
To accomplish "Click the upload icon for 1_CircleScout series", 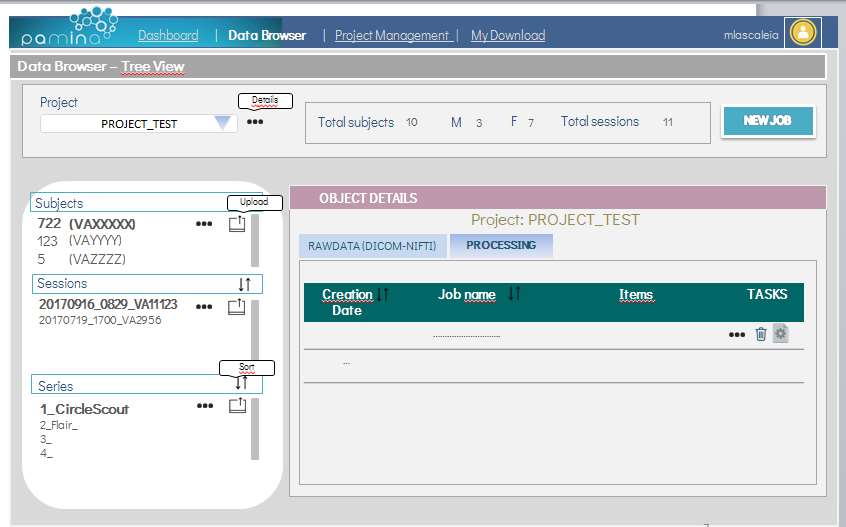I will [x=237, y=406].
